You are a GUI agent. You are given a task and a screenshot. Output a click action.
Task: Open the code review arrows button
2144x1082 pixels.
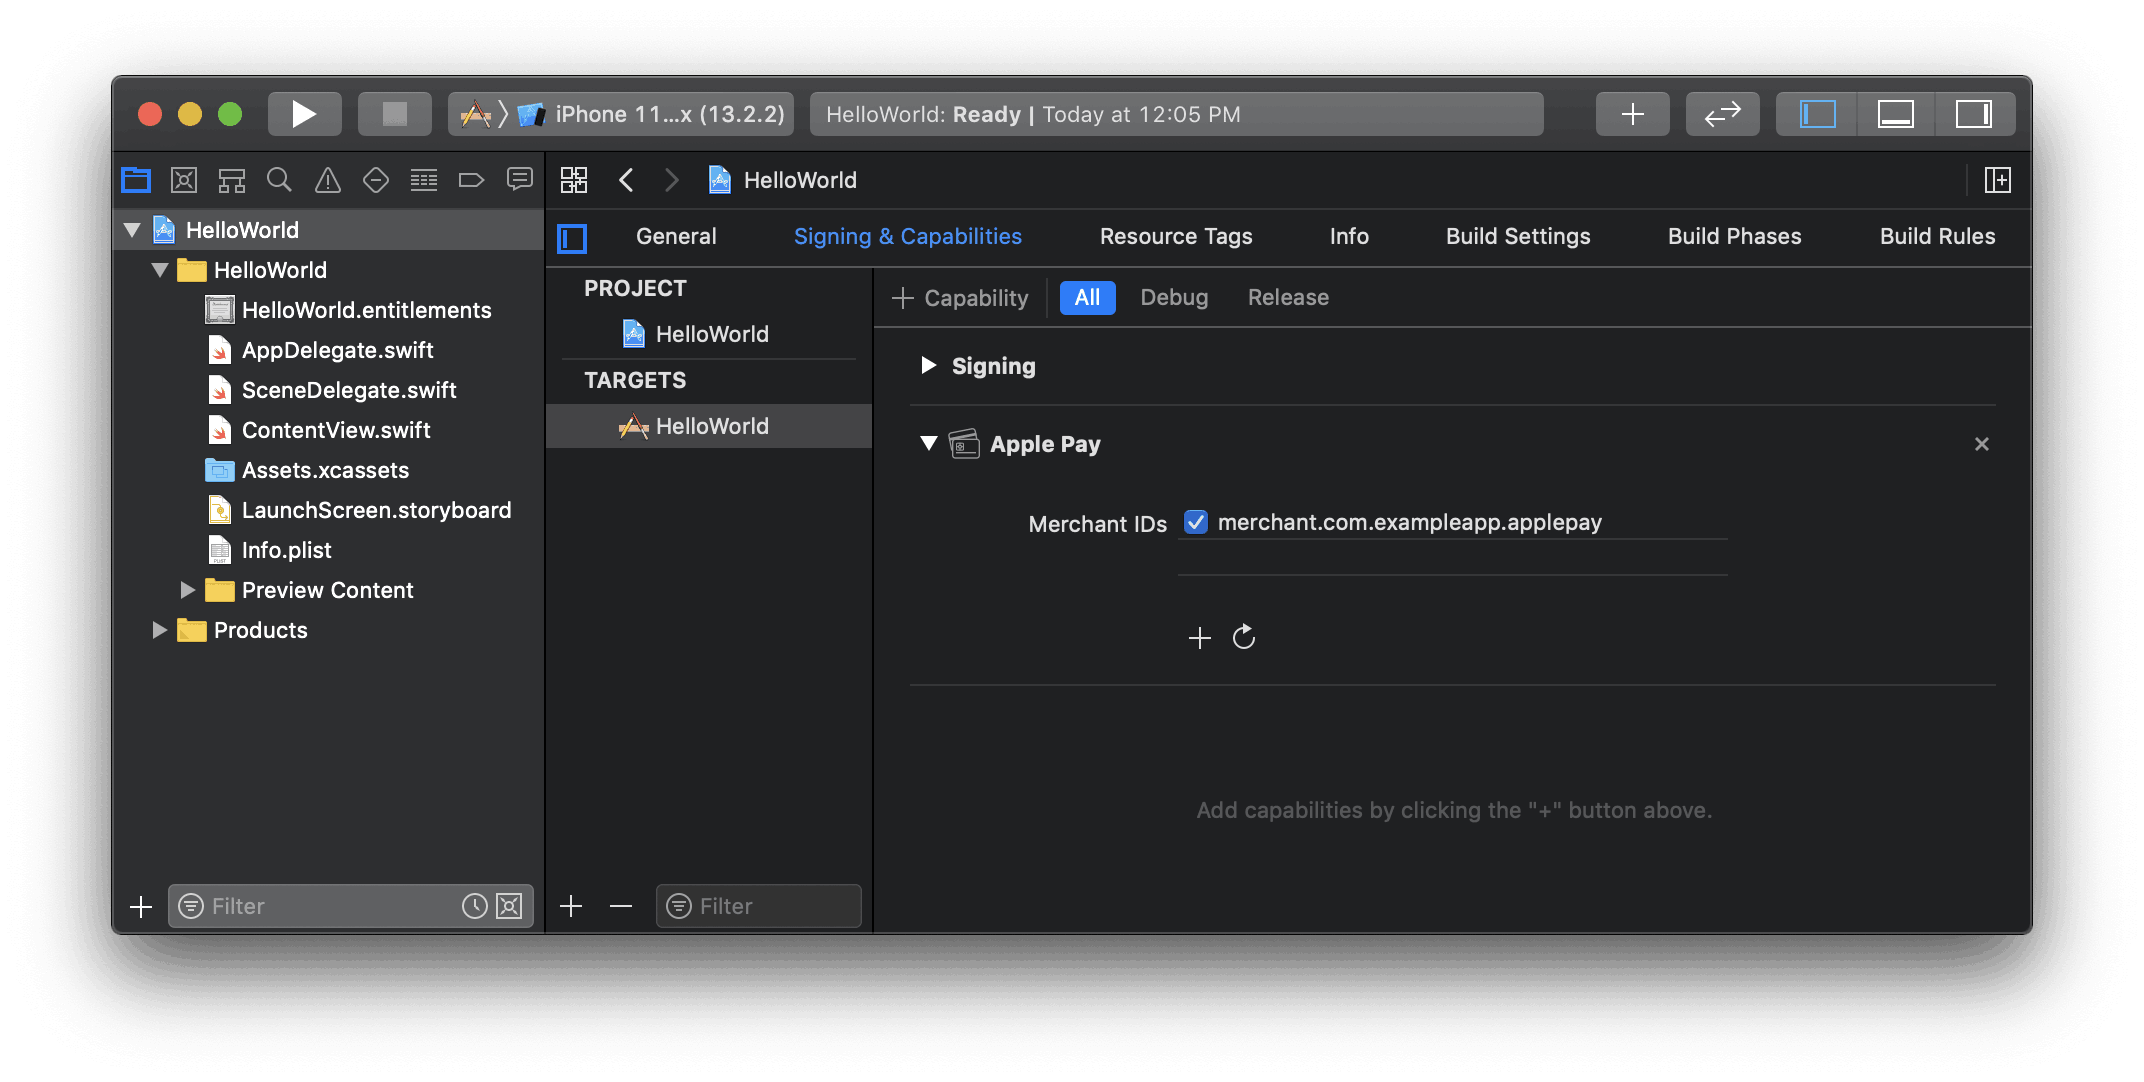[x=1722, y=114]
